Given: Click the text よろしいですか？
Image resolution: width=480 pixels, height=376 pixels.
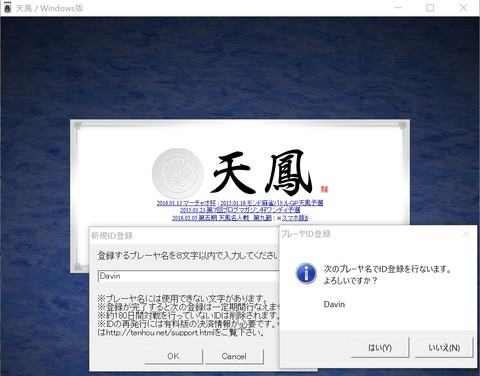Looking at the screenshot, I should click(350, 281).
